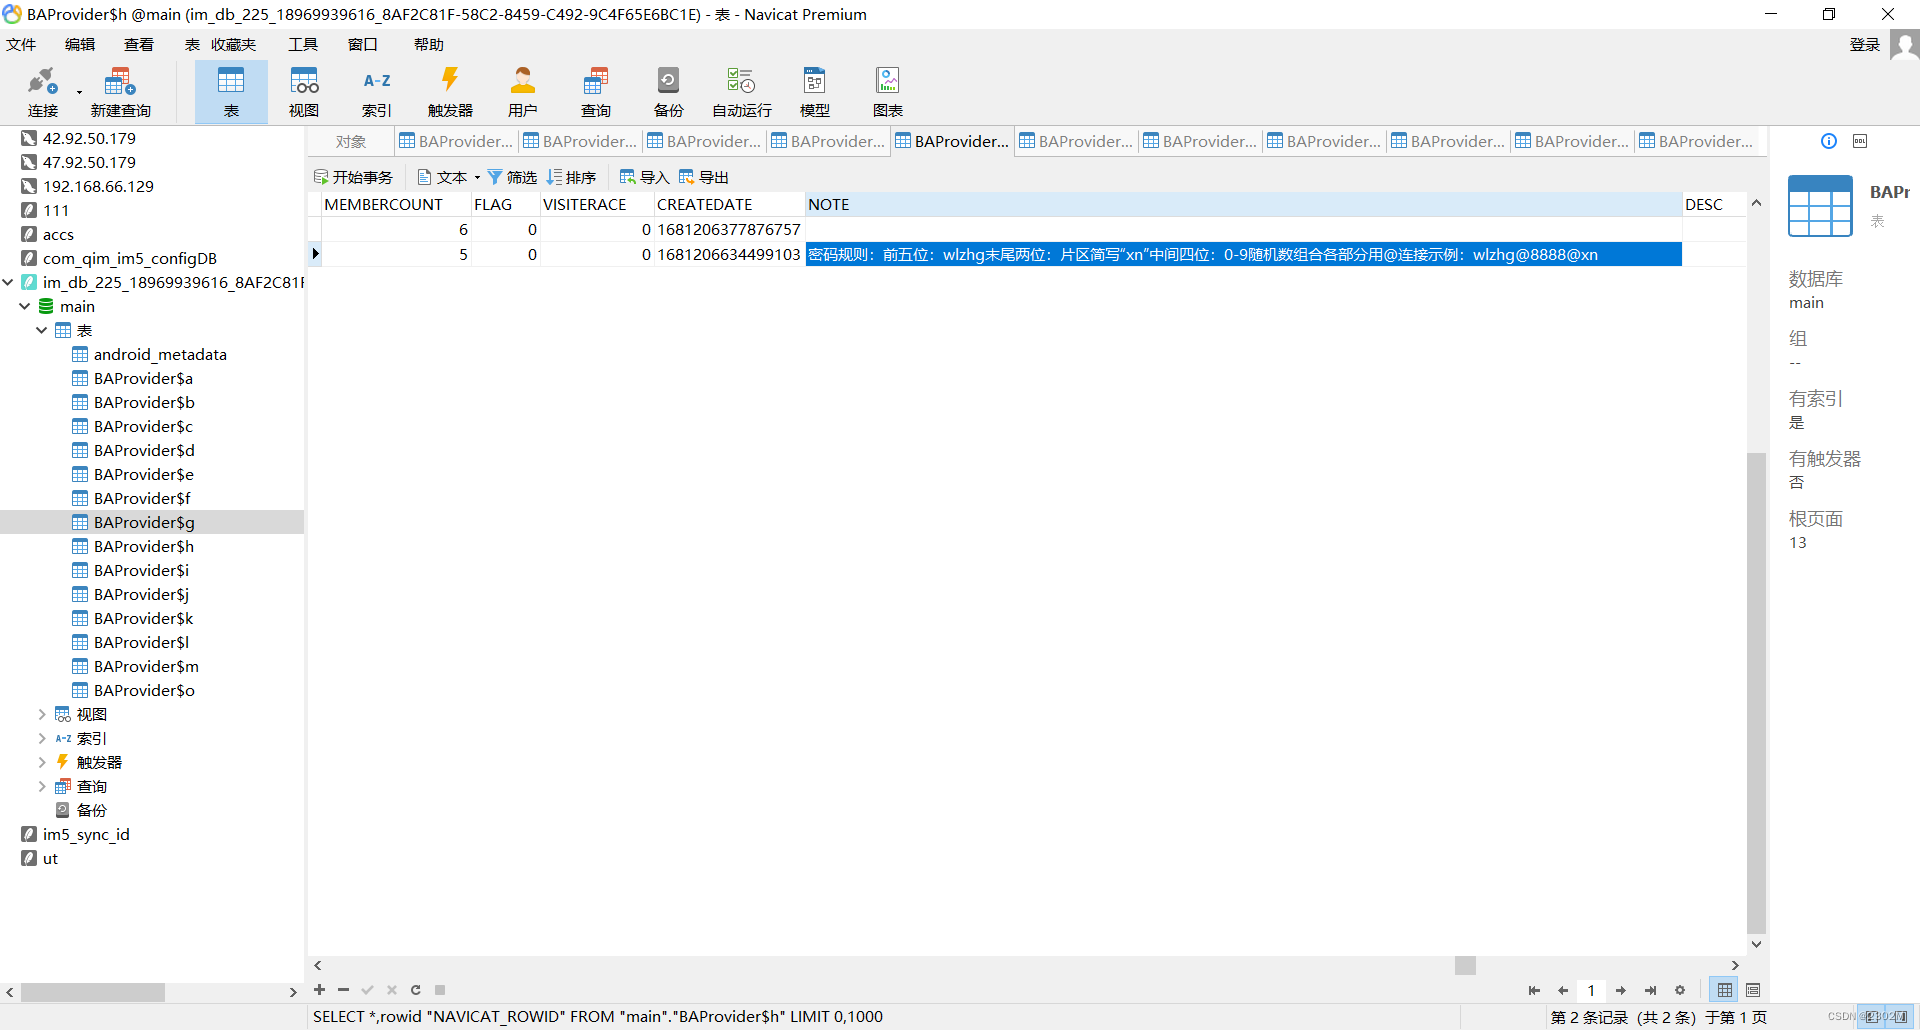This screenshot has height=1030, width=1920.
Task: Open the Trigger toolbar icon
Action: [x=450, y=92]
